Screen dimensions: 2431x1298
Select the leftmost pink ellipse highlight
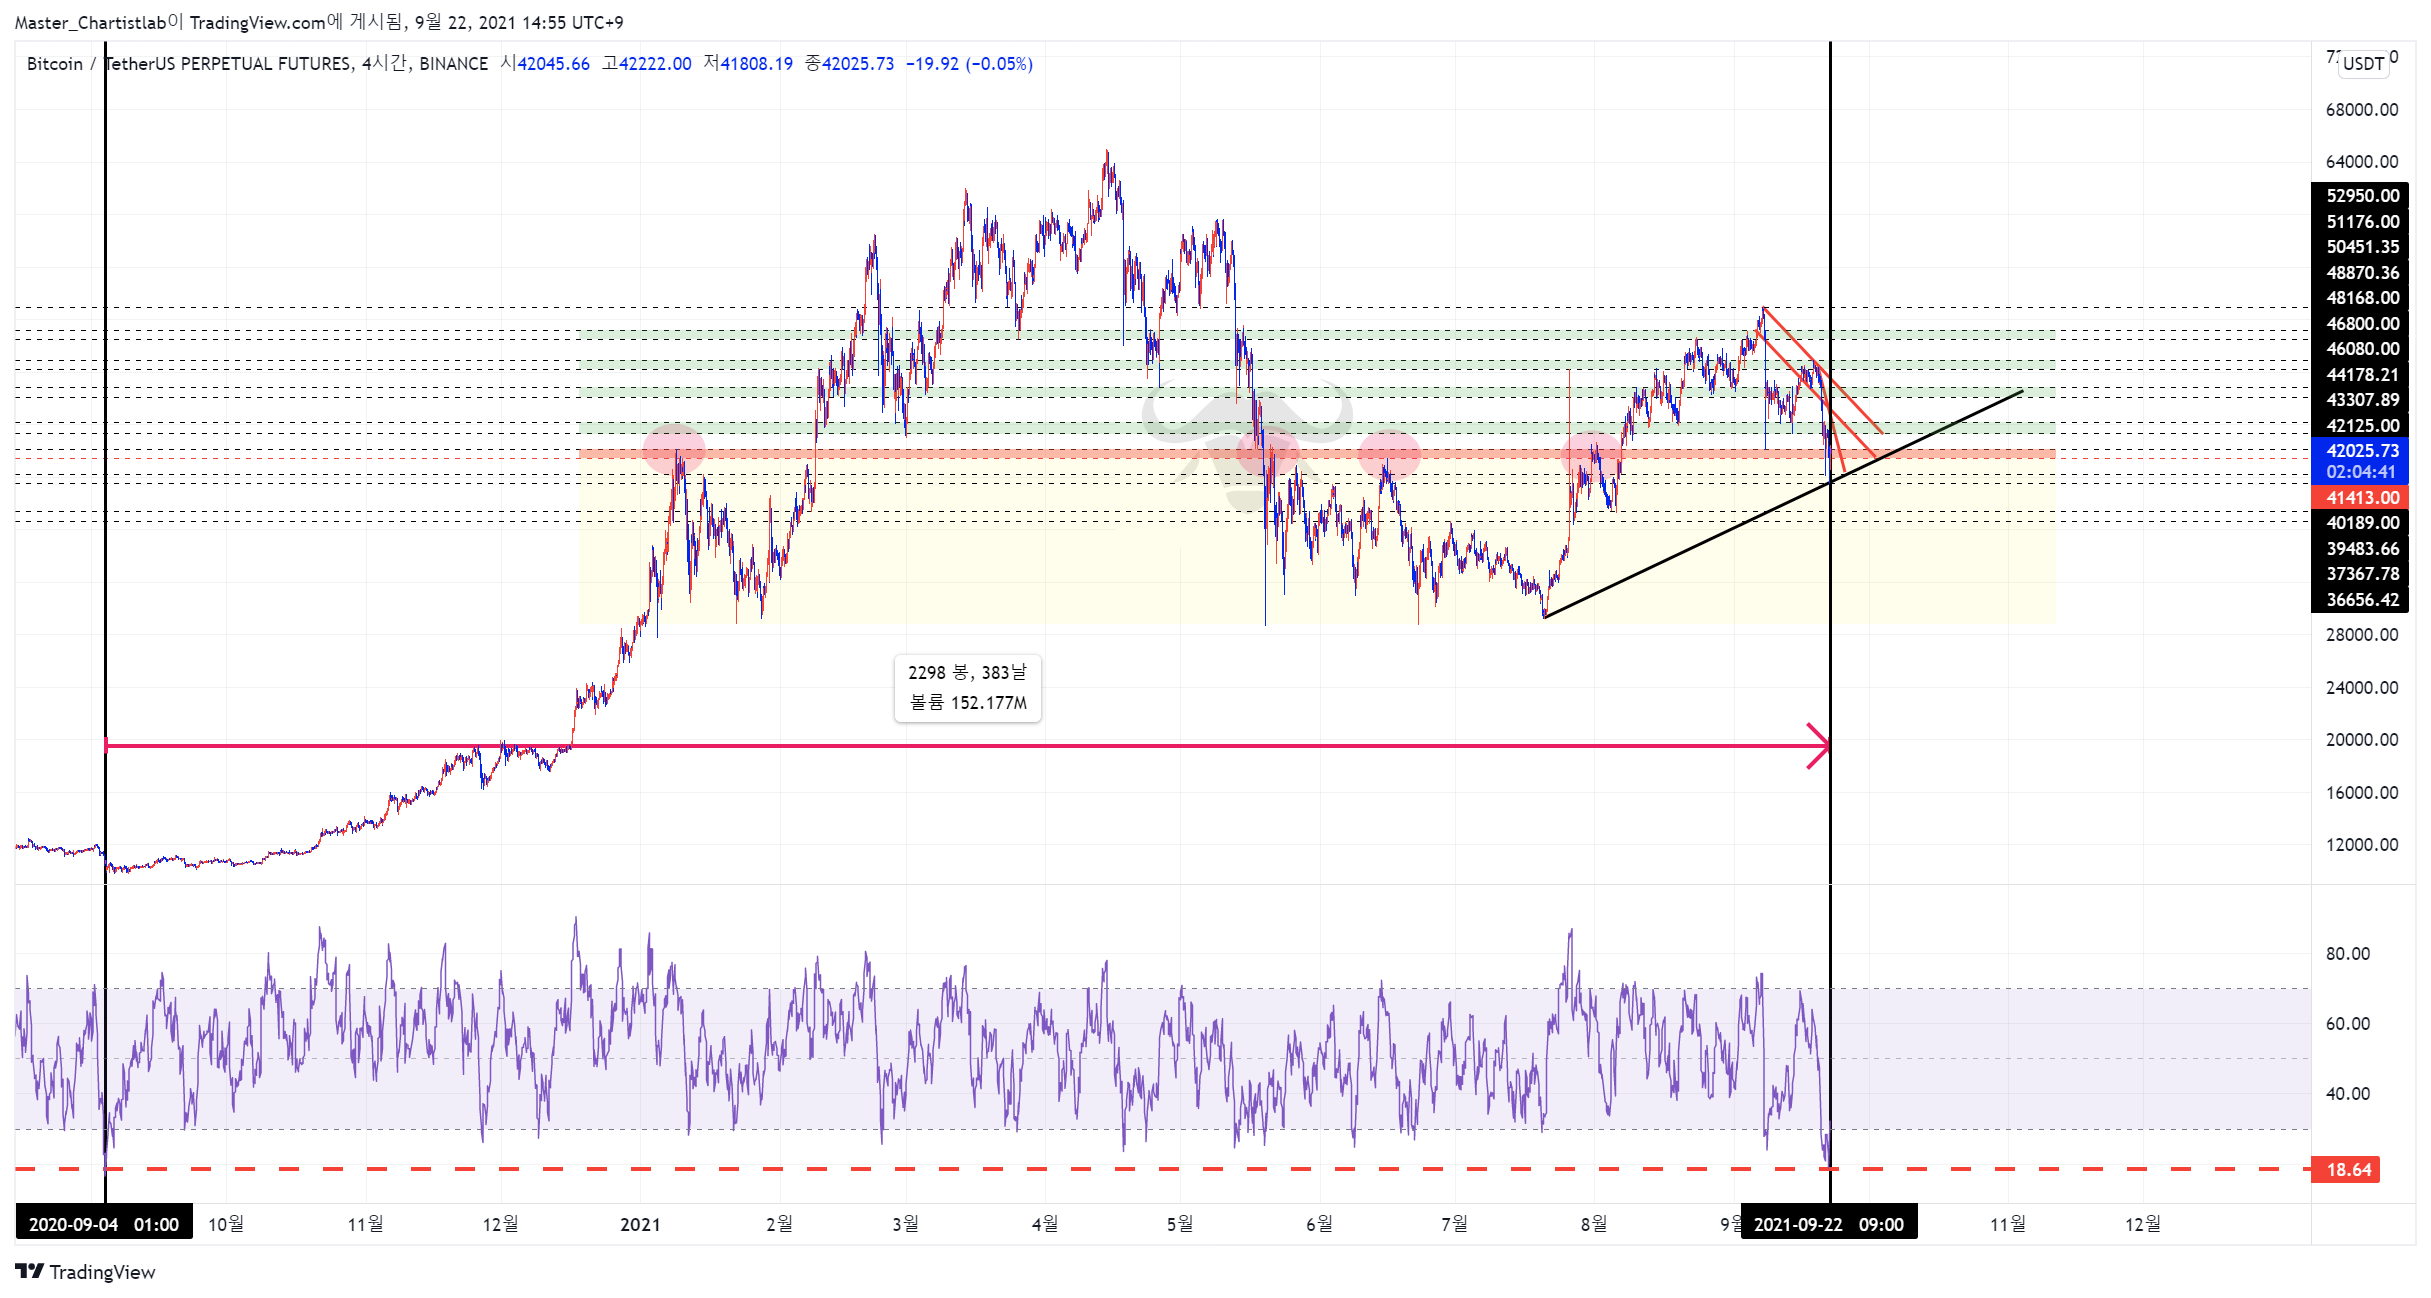(x=674, y=449)
